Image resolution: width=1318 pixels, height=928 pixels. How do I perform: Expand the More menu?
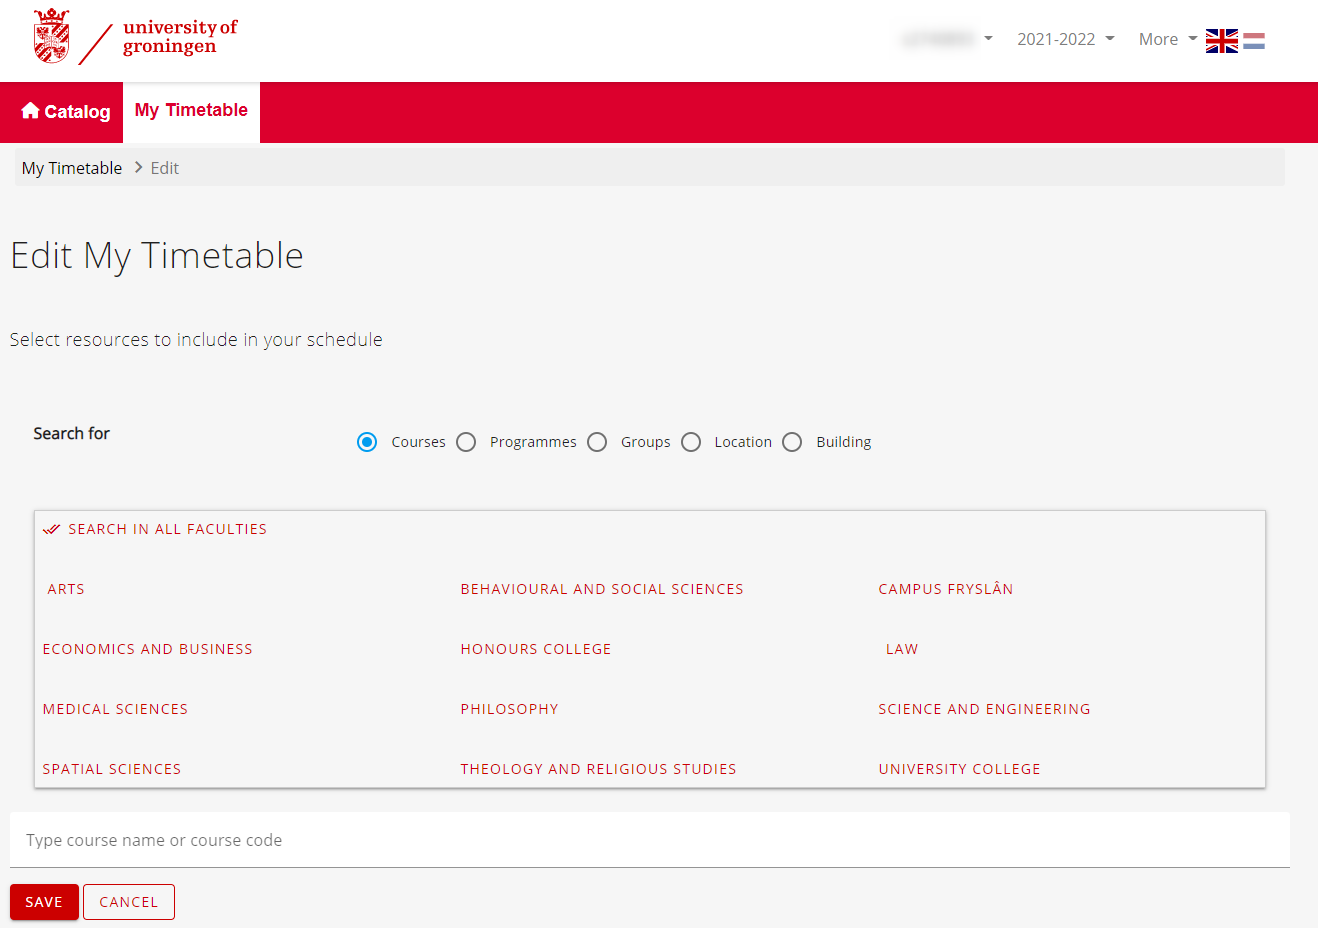pyautogui.click(x=1164, y=38)
